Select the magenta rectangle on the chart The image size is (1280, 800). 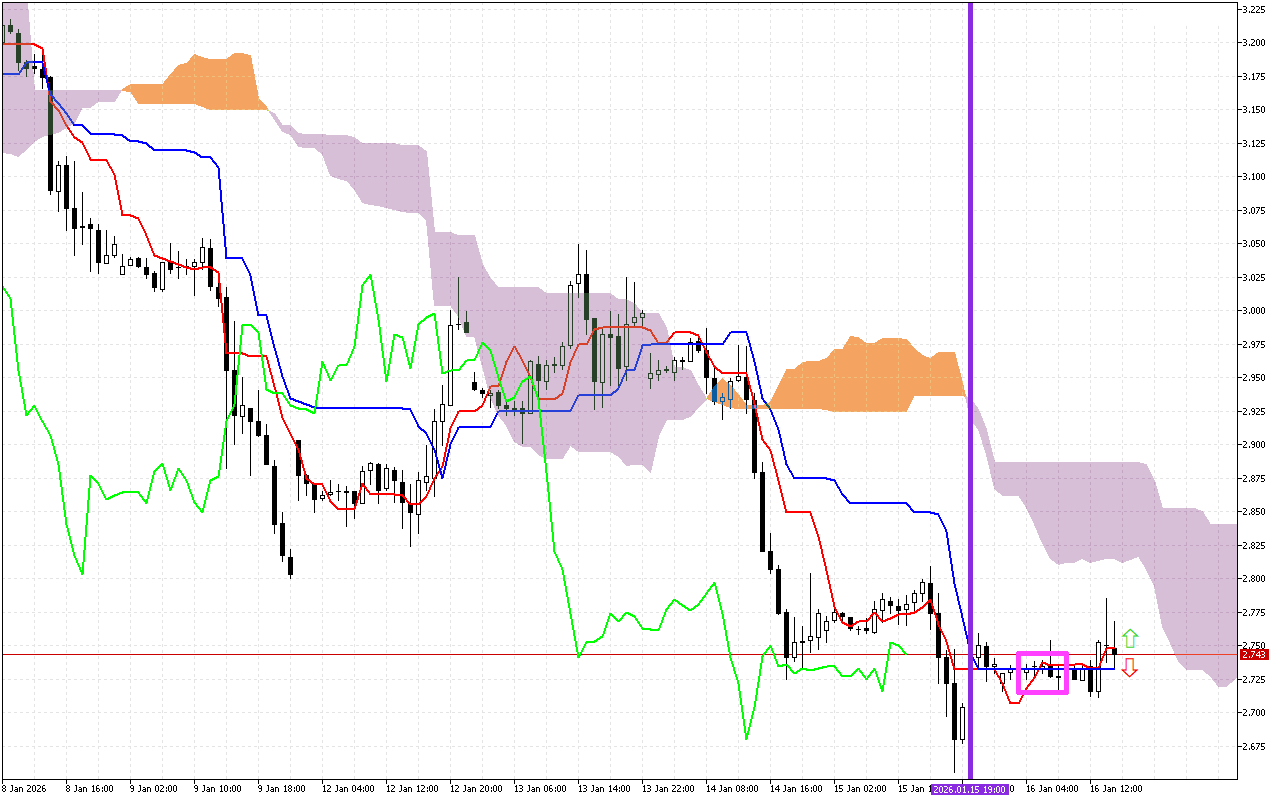click(x=1042, y=654)
